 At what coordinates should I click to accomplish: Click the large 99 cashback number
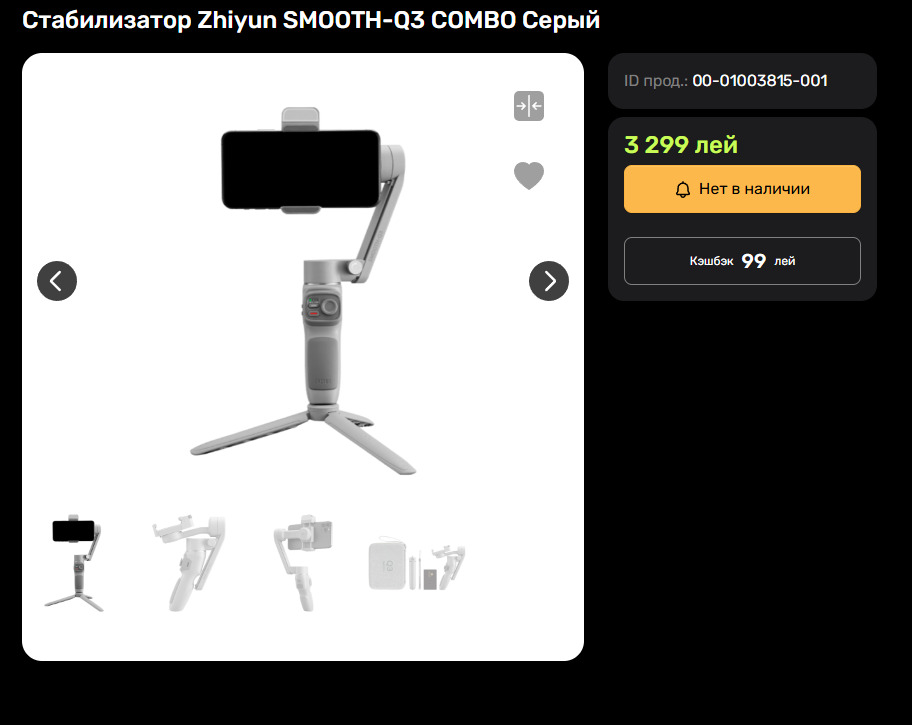[x=754, y=261]
